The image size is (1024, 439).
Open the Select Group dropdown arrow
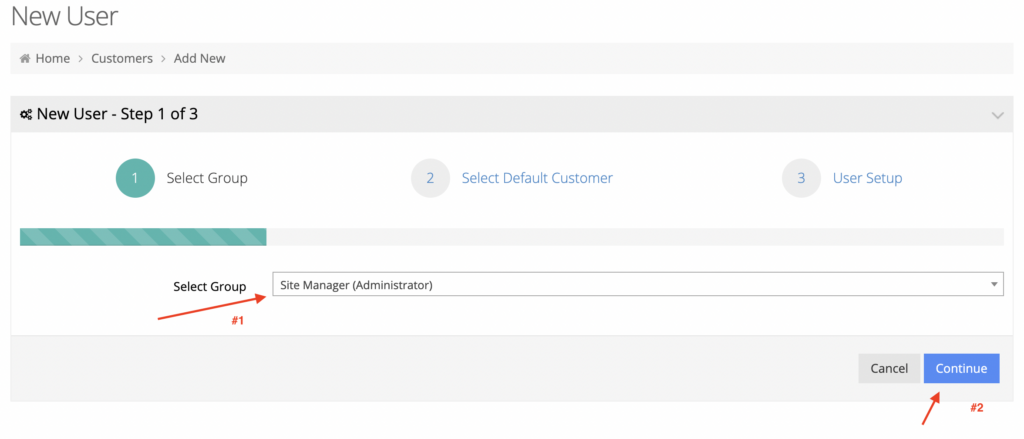click(x=994, y=285)
